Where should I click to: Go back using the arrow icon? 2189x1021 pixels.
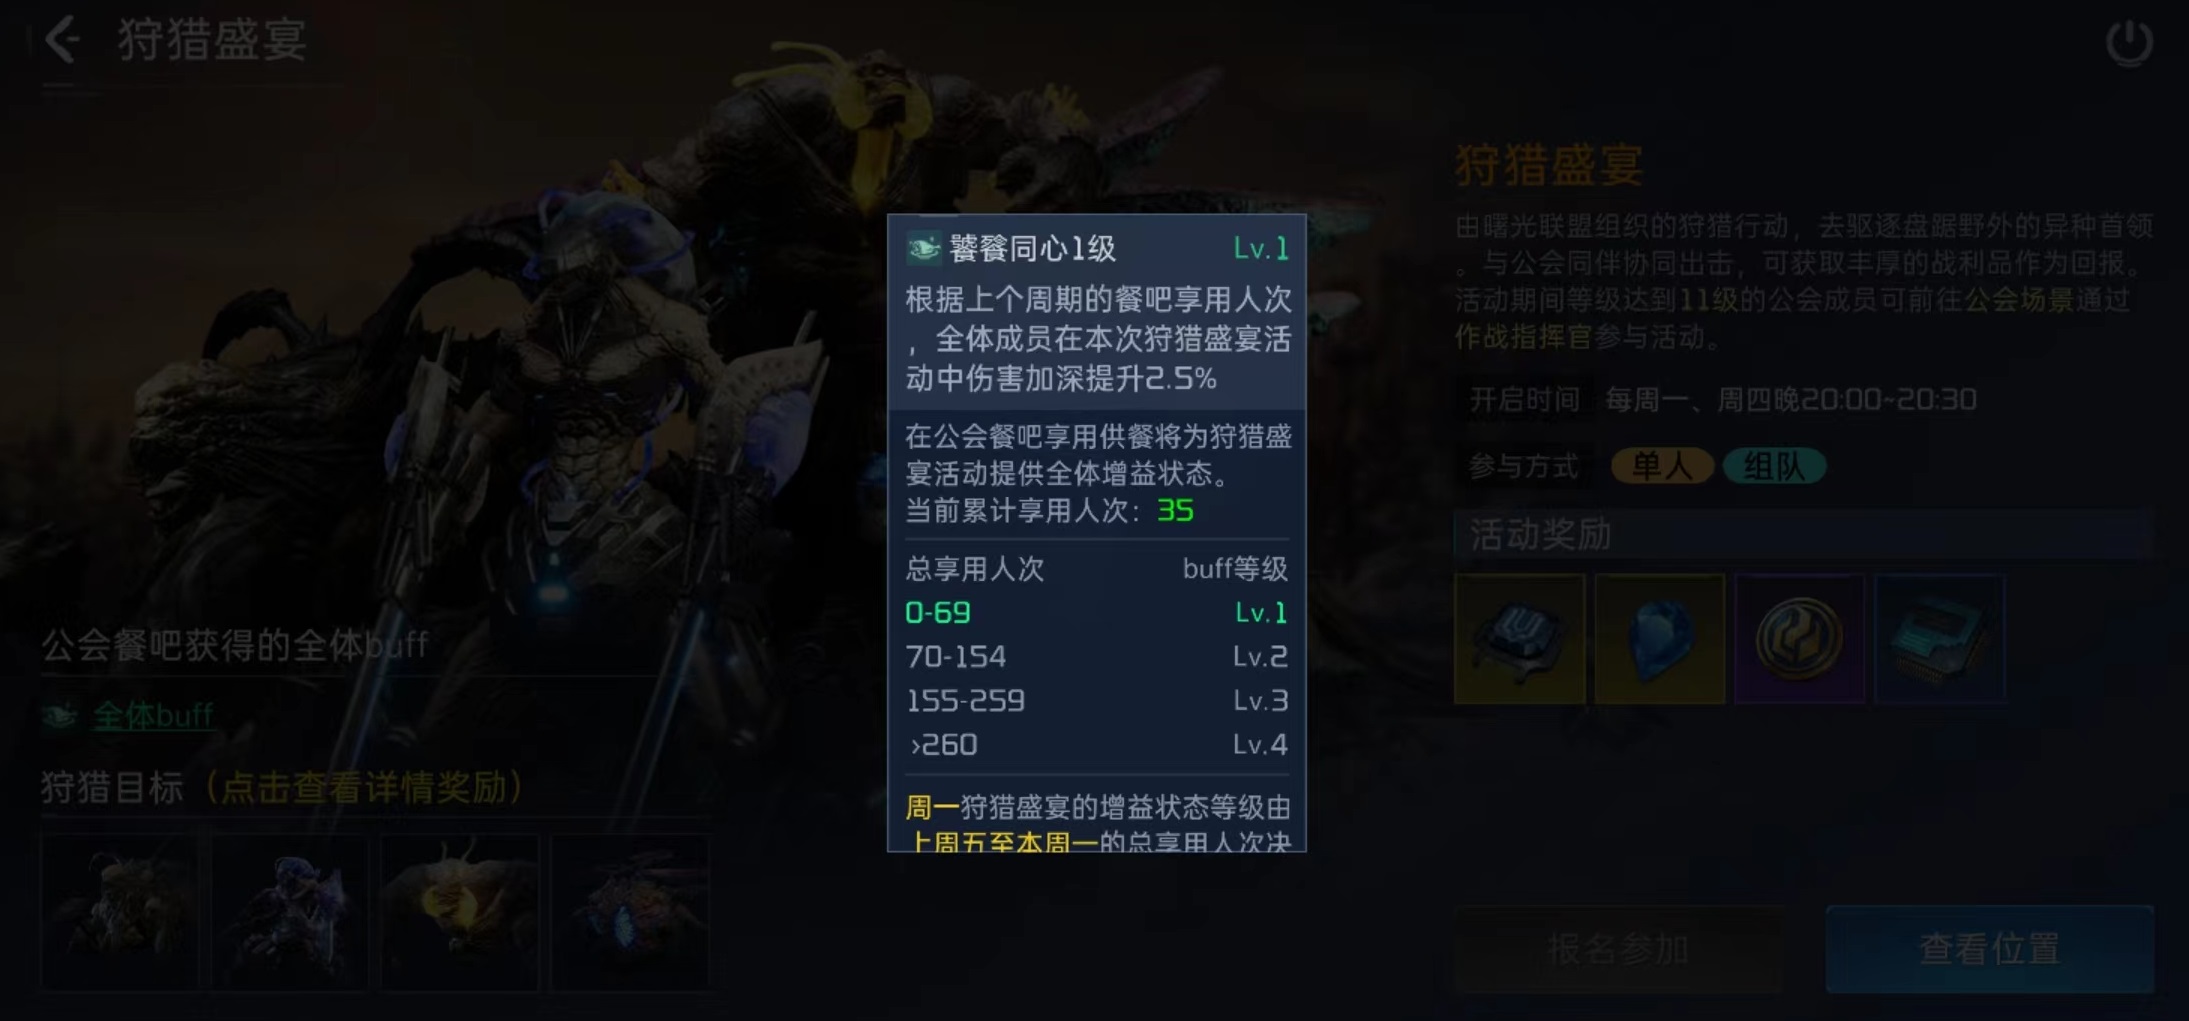point(62,41)
